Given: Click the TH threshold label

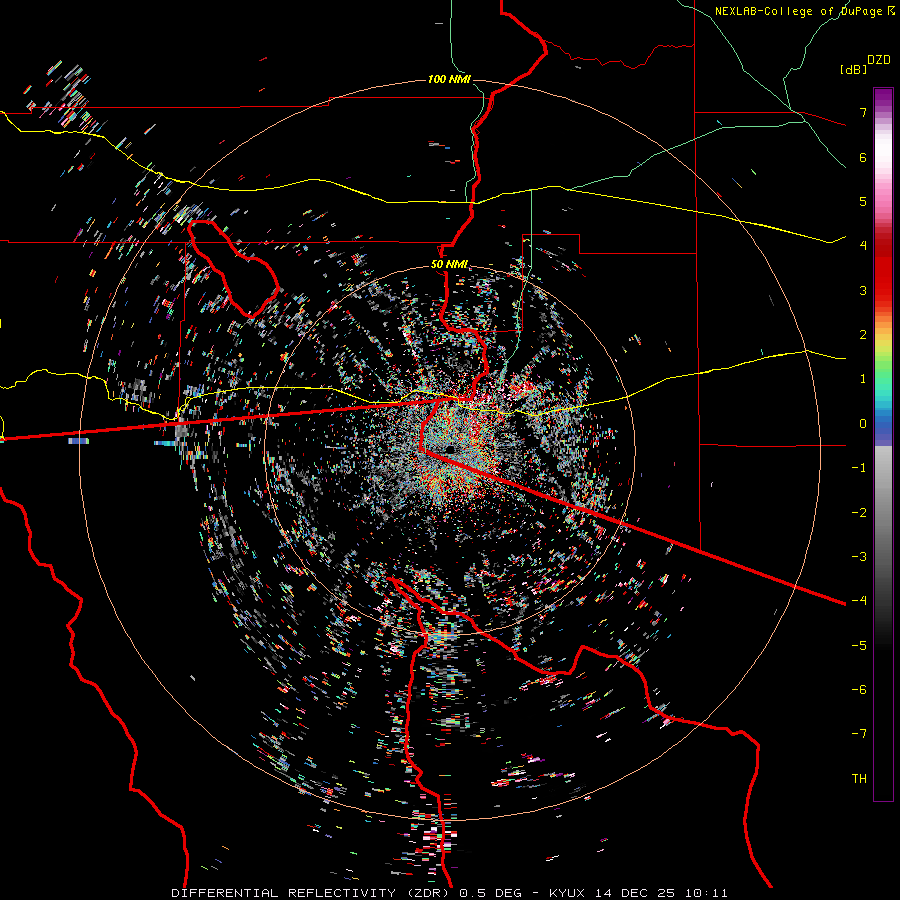Looking at the screenshot, I should [859, 779].
